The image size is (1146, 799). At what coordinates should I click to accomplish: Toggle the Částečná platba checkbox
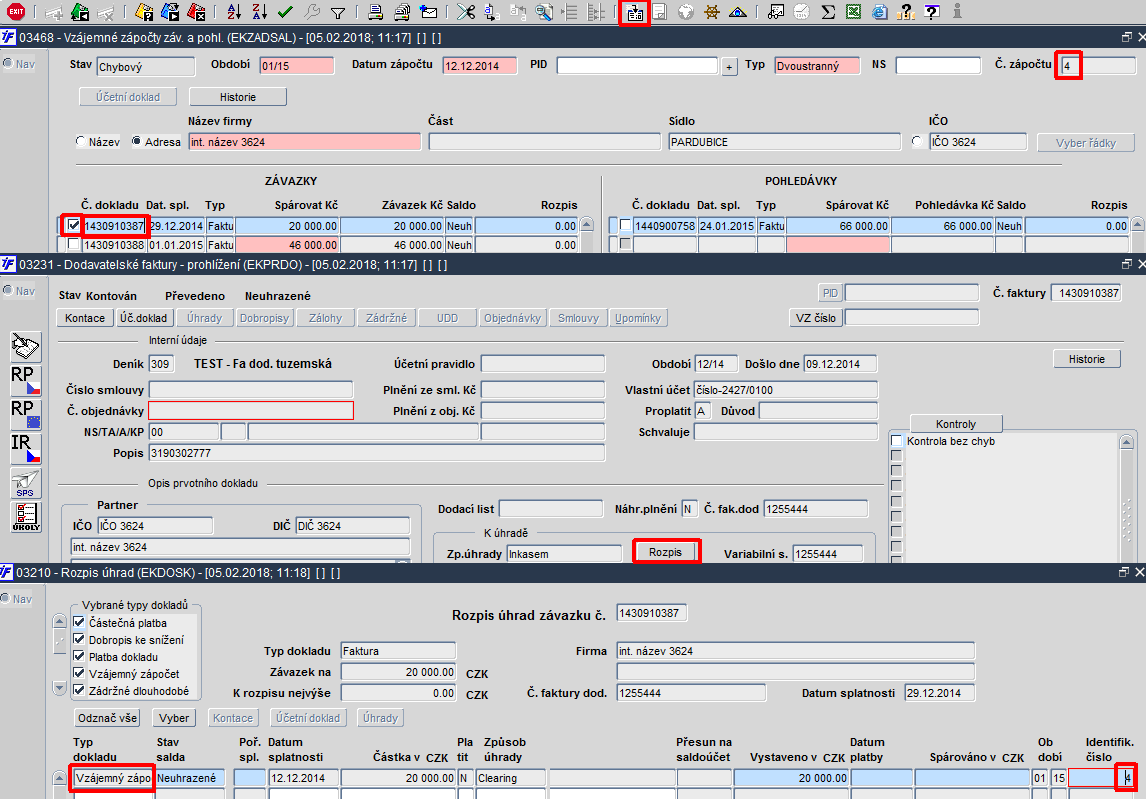tap(79, 622)
